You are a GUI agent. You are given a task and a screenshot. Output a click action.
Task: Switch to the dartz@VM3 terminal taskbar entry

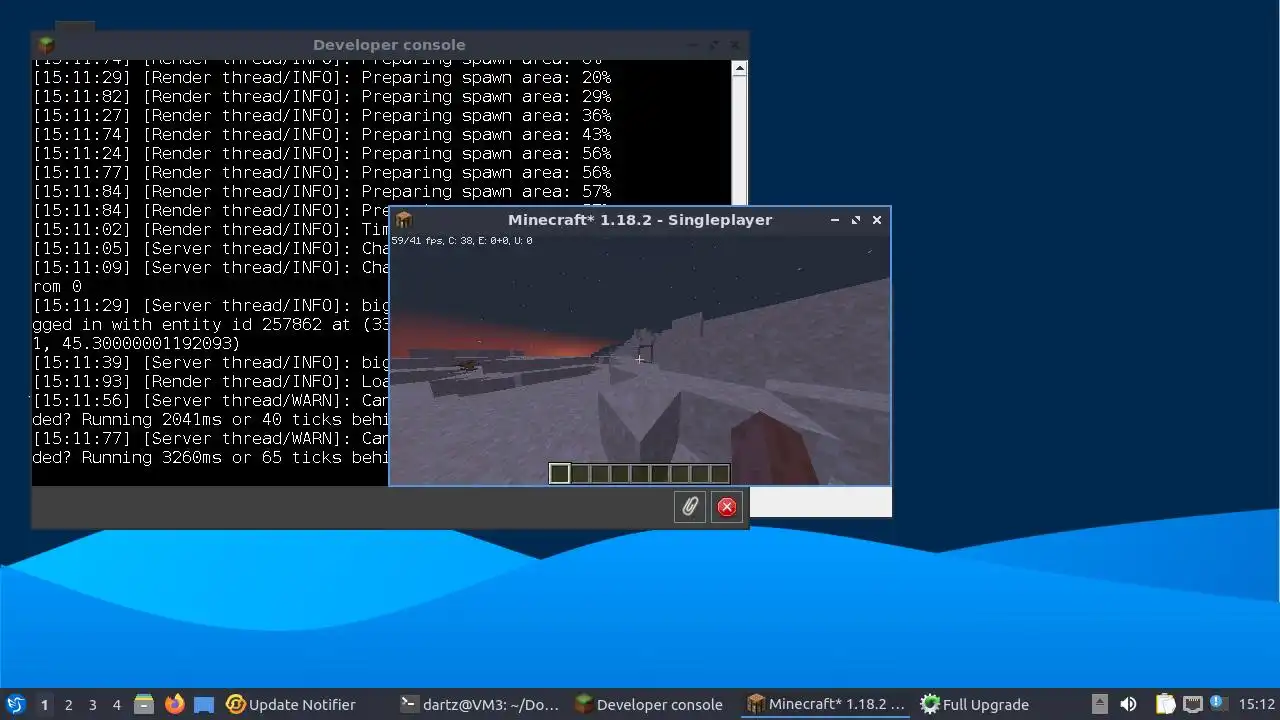[x=480, y=704]
